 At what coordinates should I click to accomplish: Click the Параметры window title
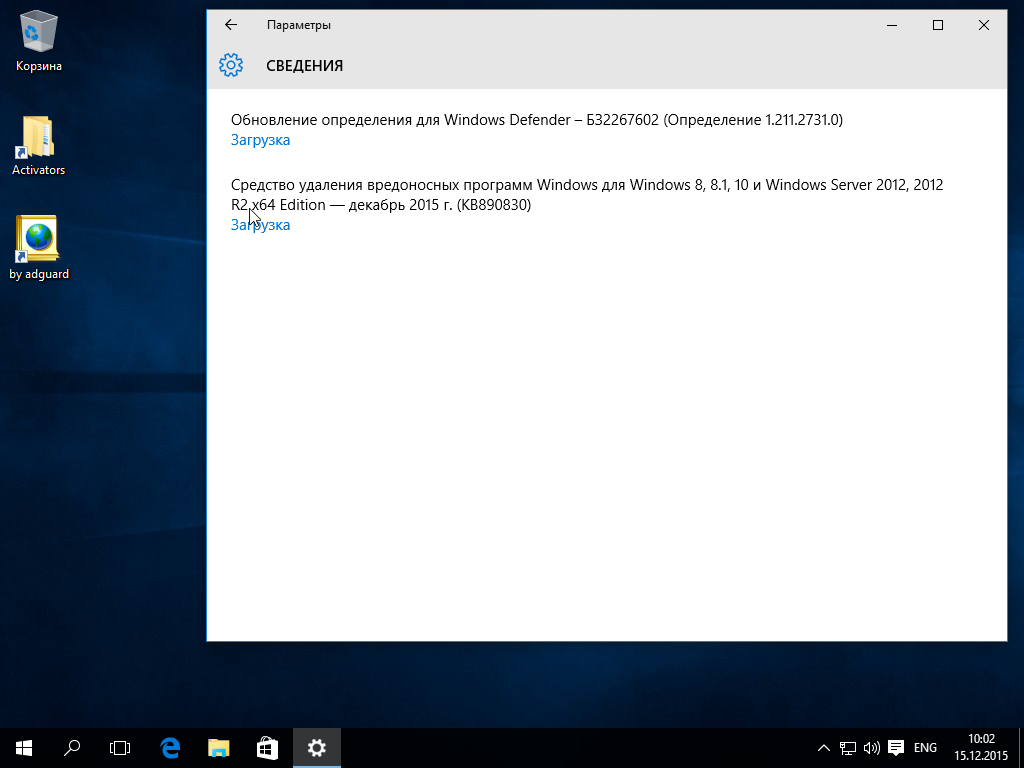pyautogui.click(x=298, y=25)
